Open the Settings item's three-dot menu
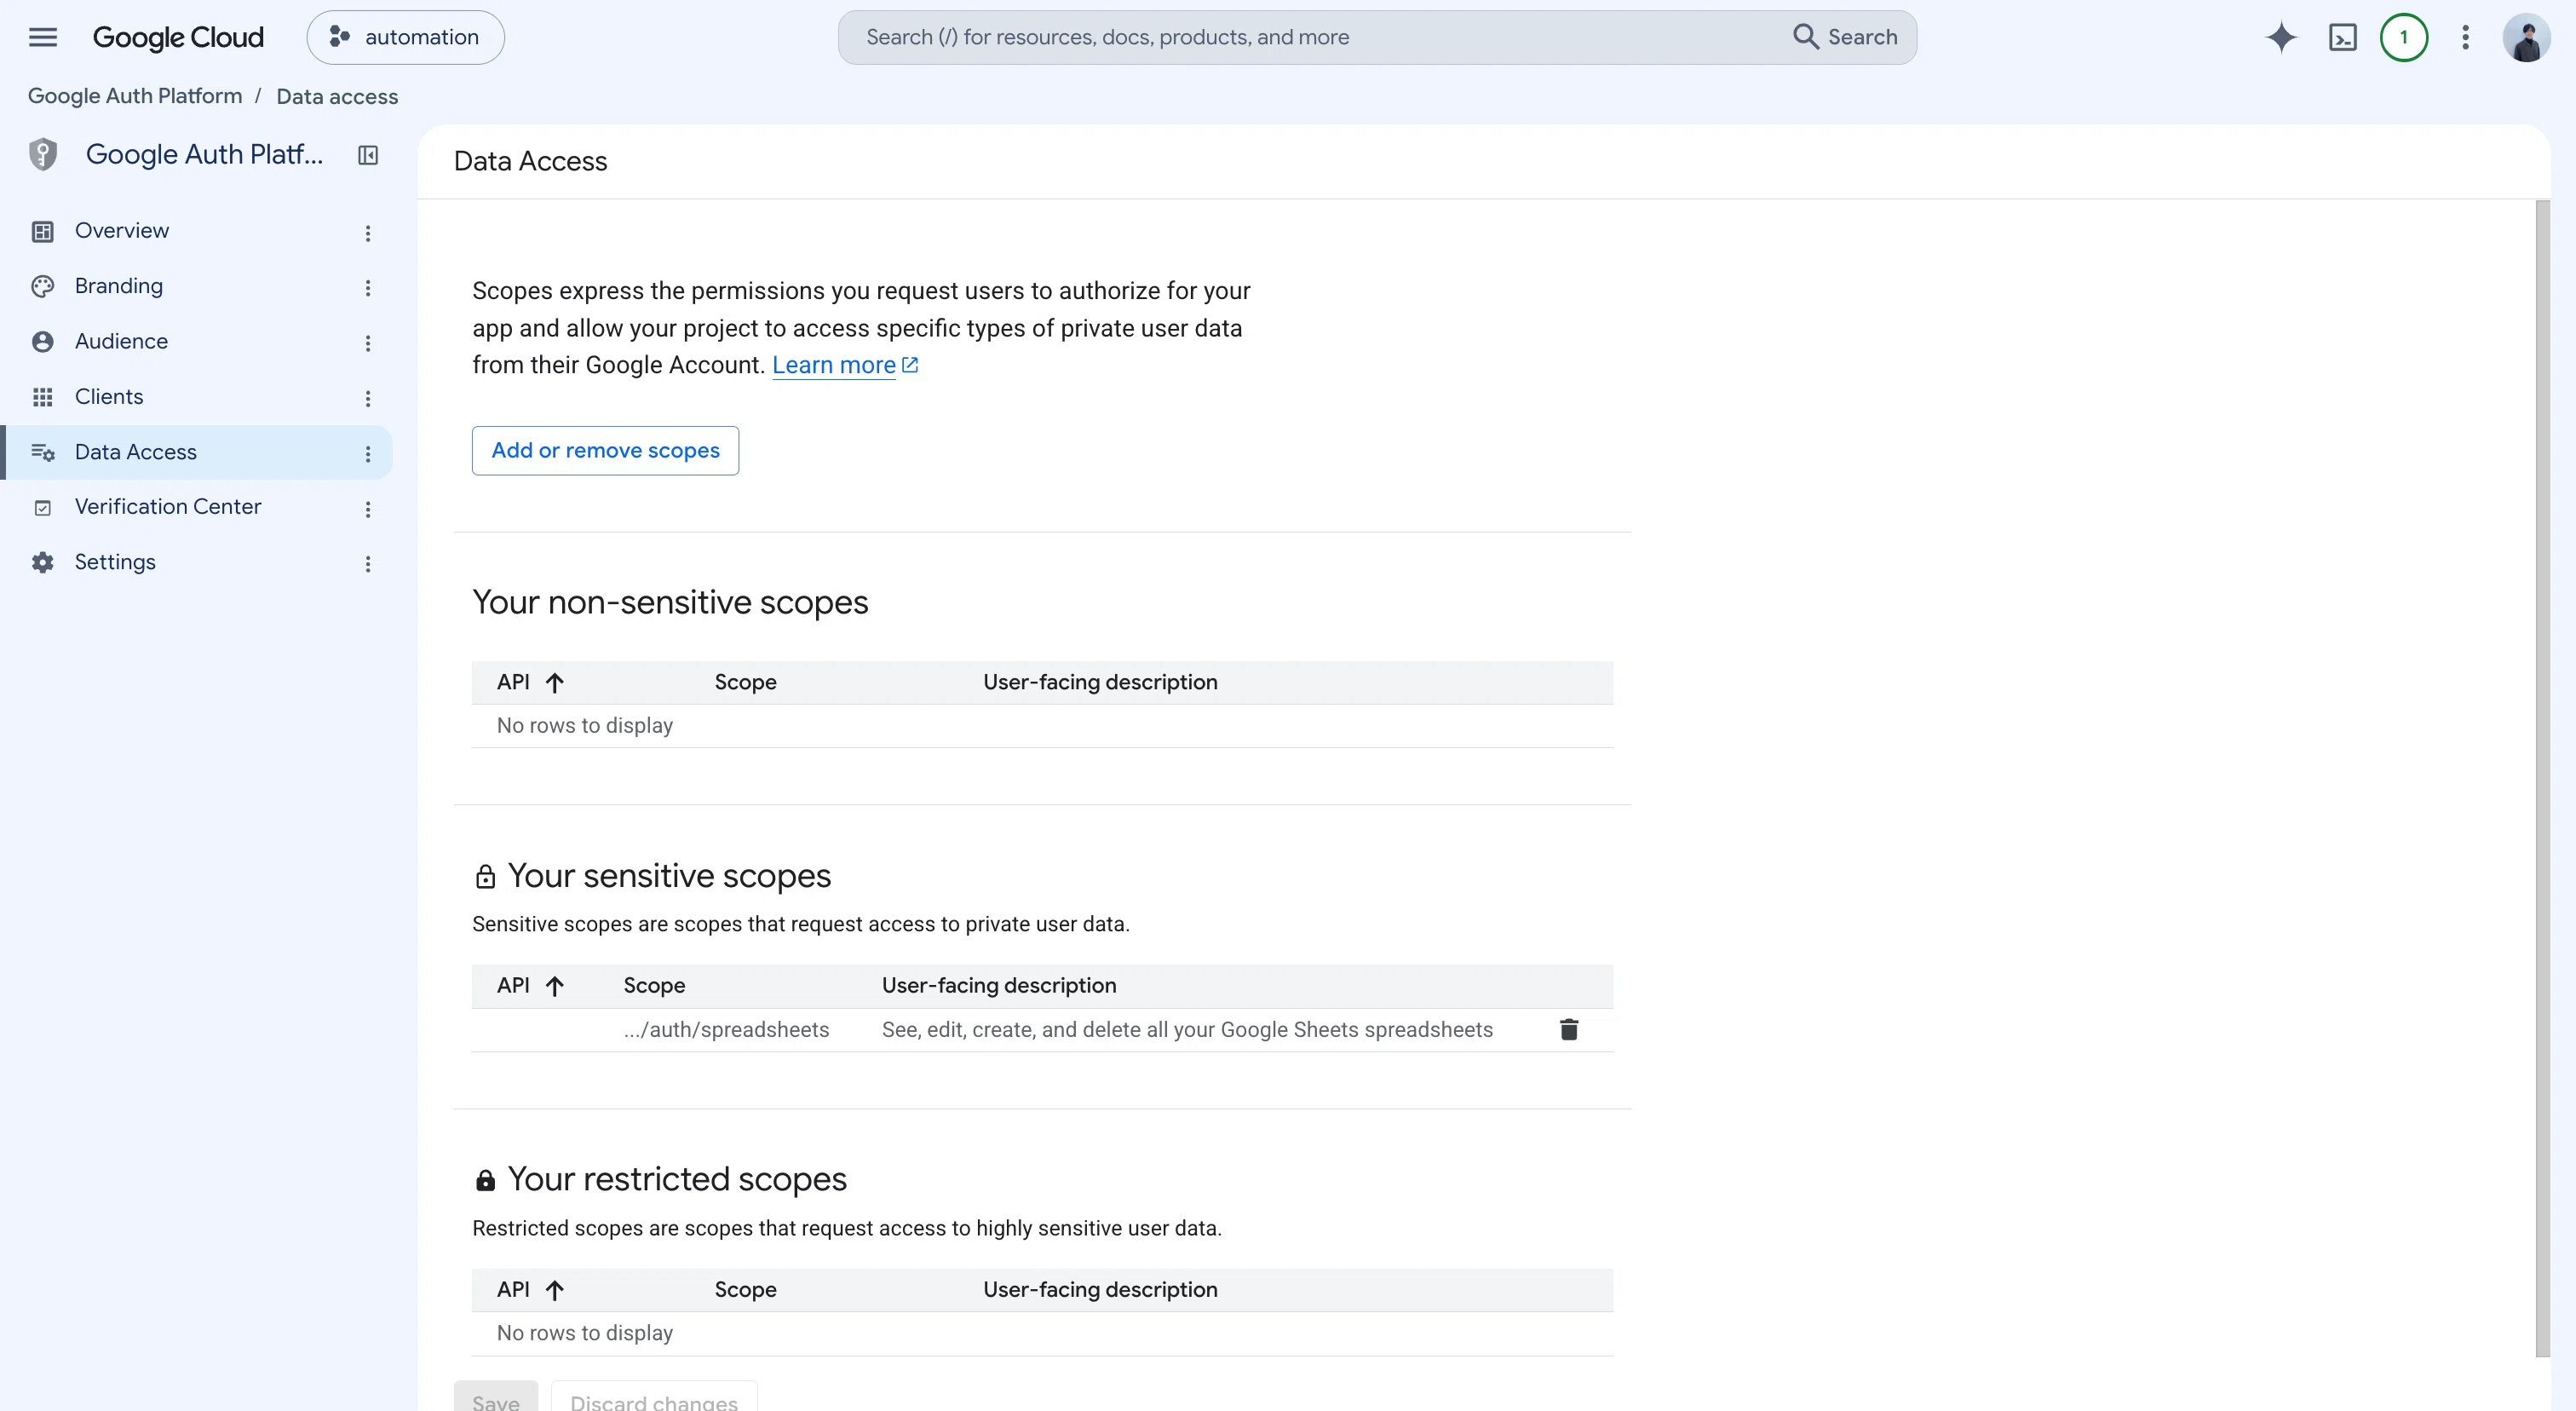This screenshot has height=1411, width=2576. pyautogui.click(x=368, y=564)
